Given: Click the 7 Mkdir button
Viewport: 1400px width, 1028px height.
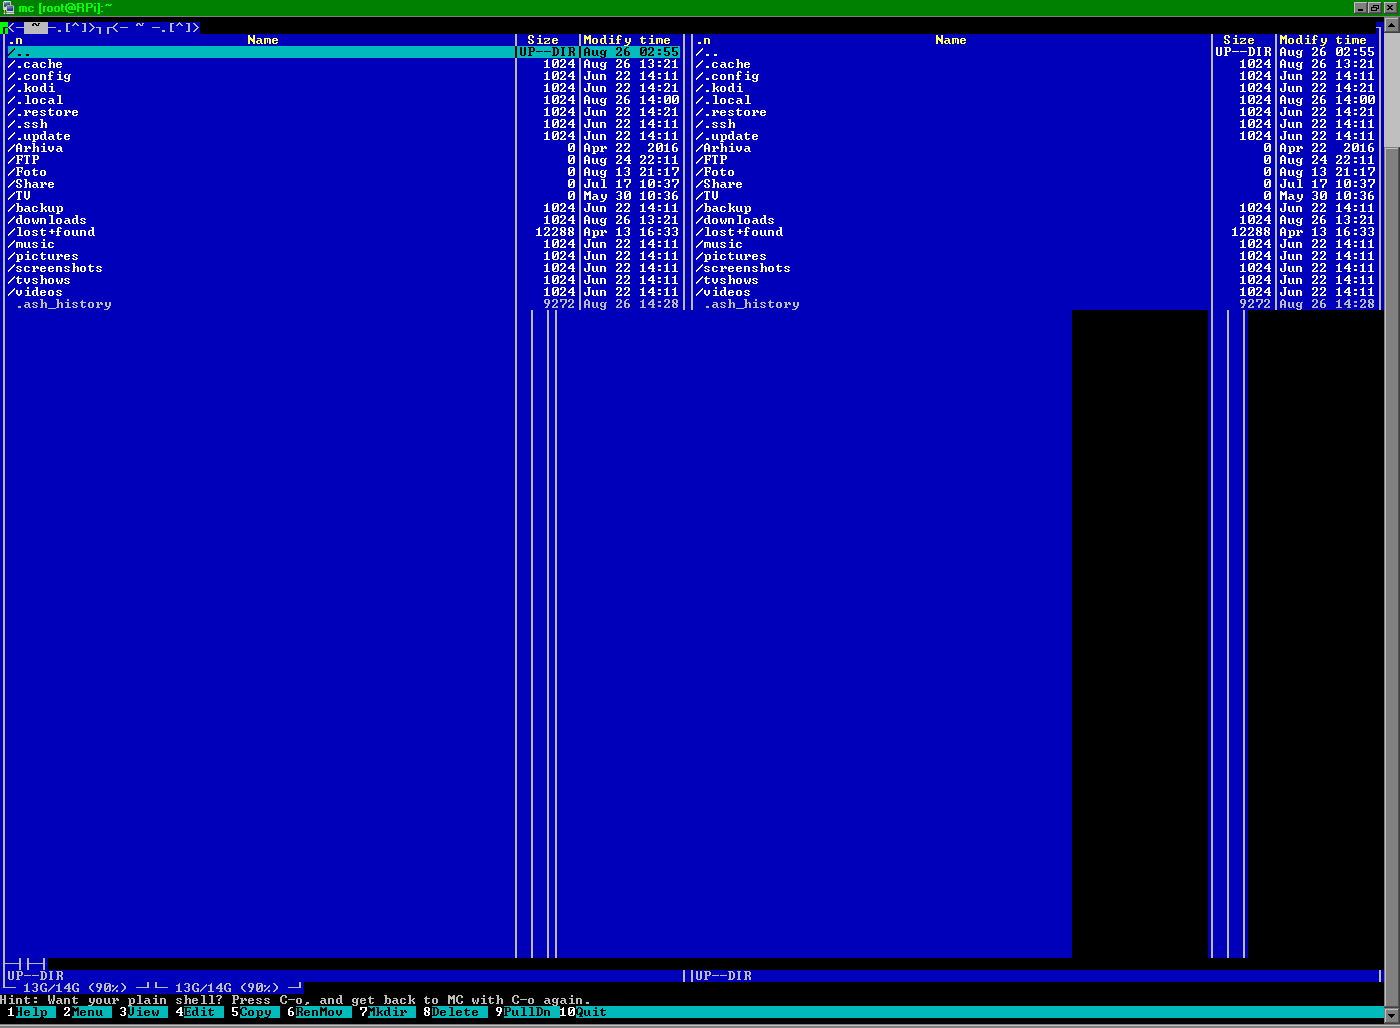Looking at the screenshot, I should pos(388,1012).
